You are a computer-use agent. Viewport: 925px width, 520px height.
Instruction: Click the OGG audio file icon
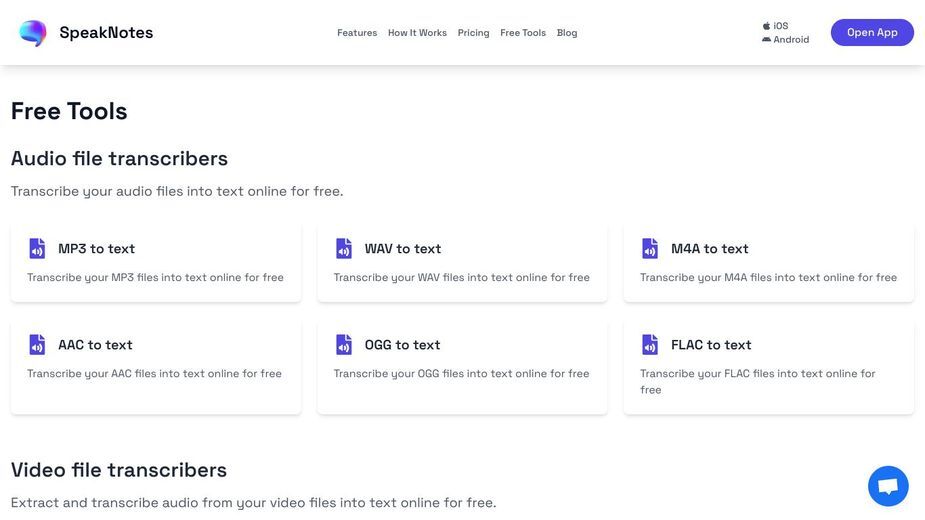click(344, 345)
